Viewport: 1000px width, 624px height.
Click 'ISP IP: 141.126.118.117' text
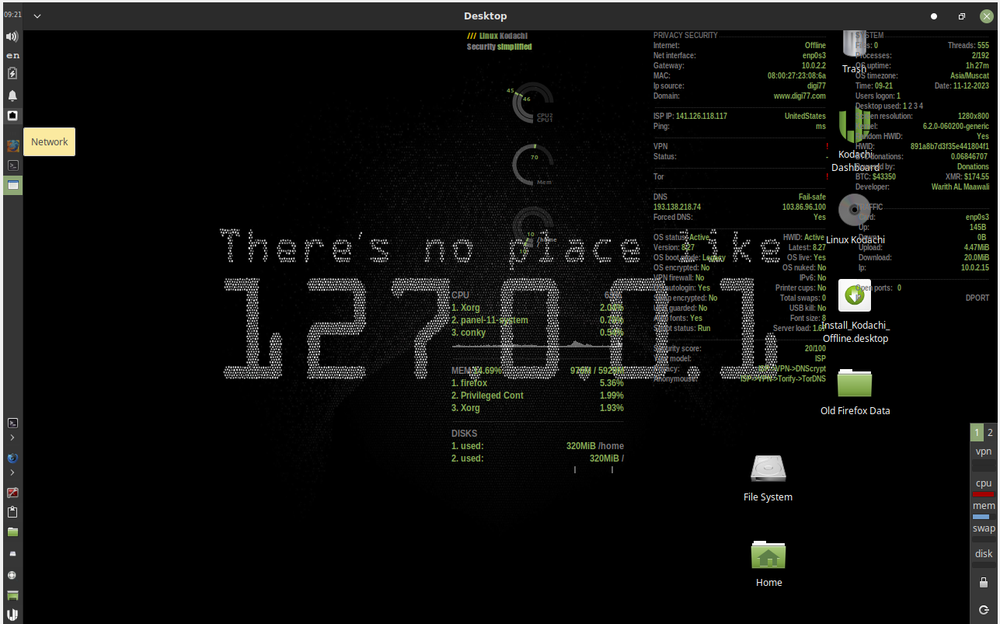click(690, 116)
